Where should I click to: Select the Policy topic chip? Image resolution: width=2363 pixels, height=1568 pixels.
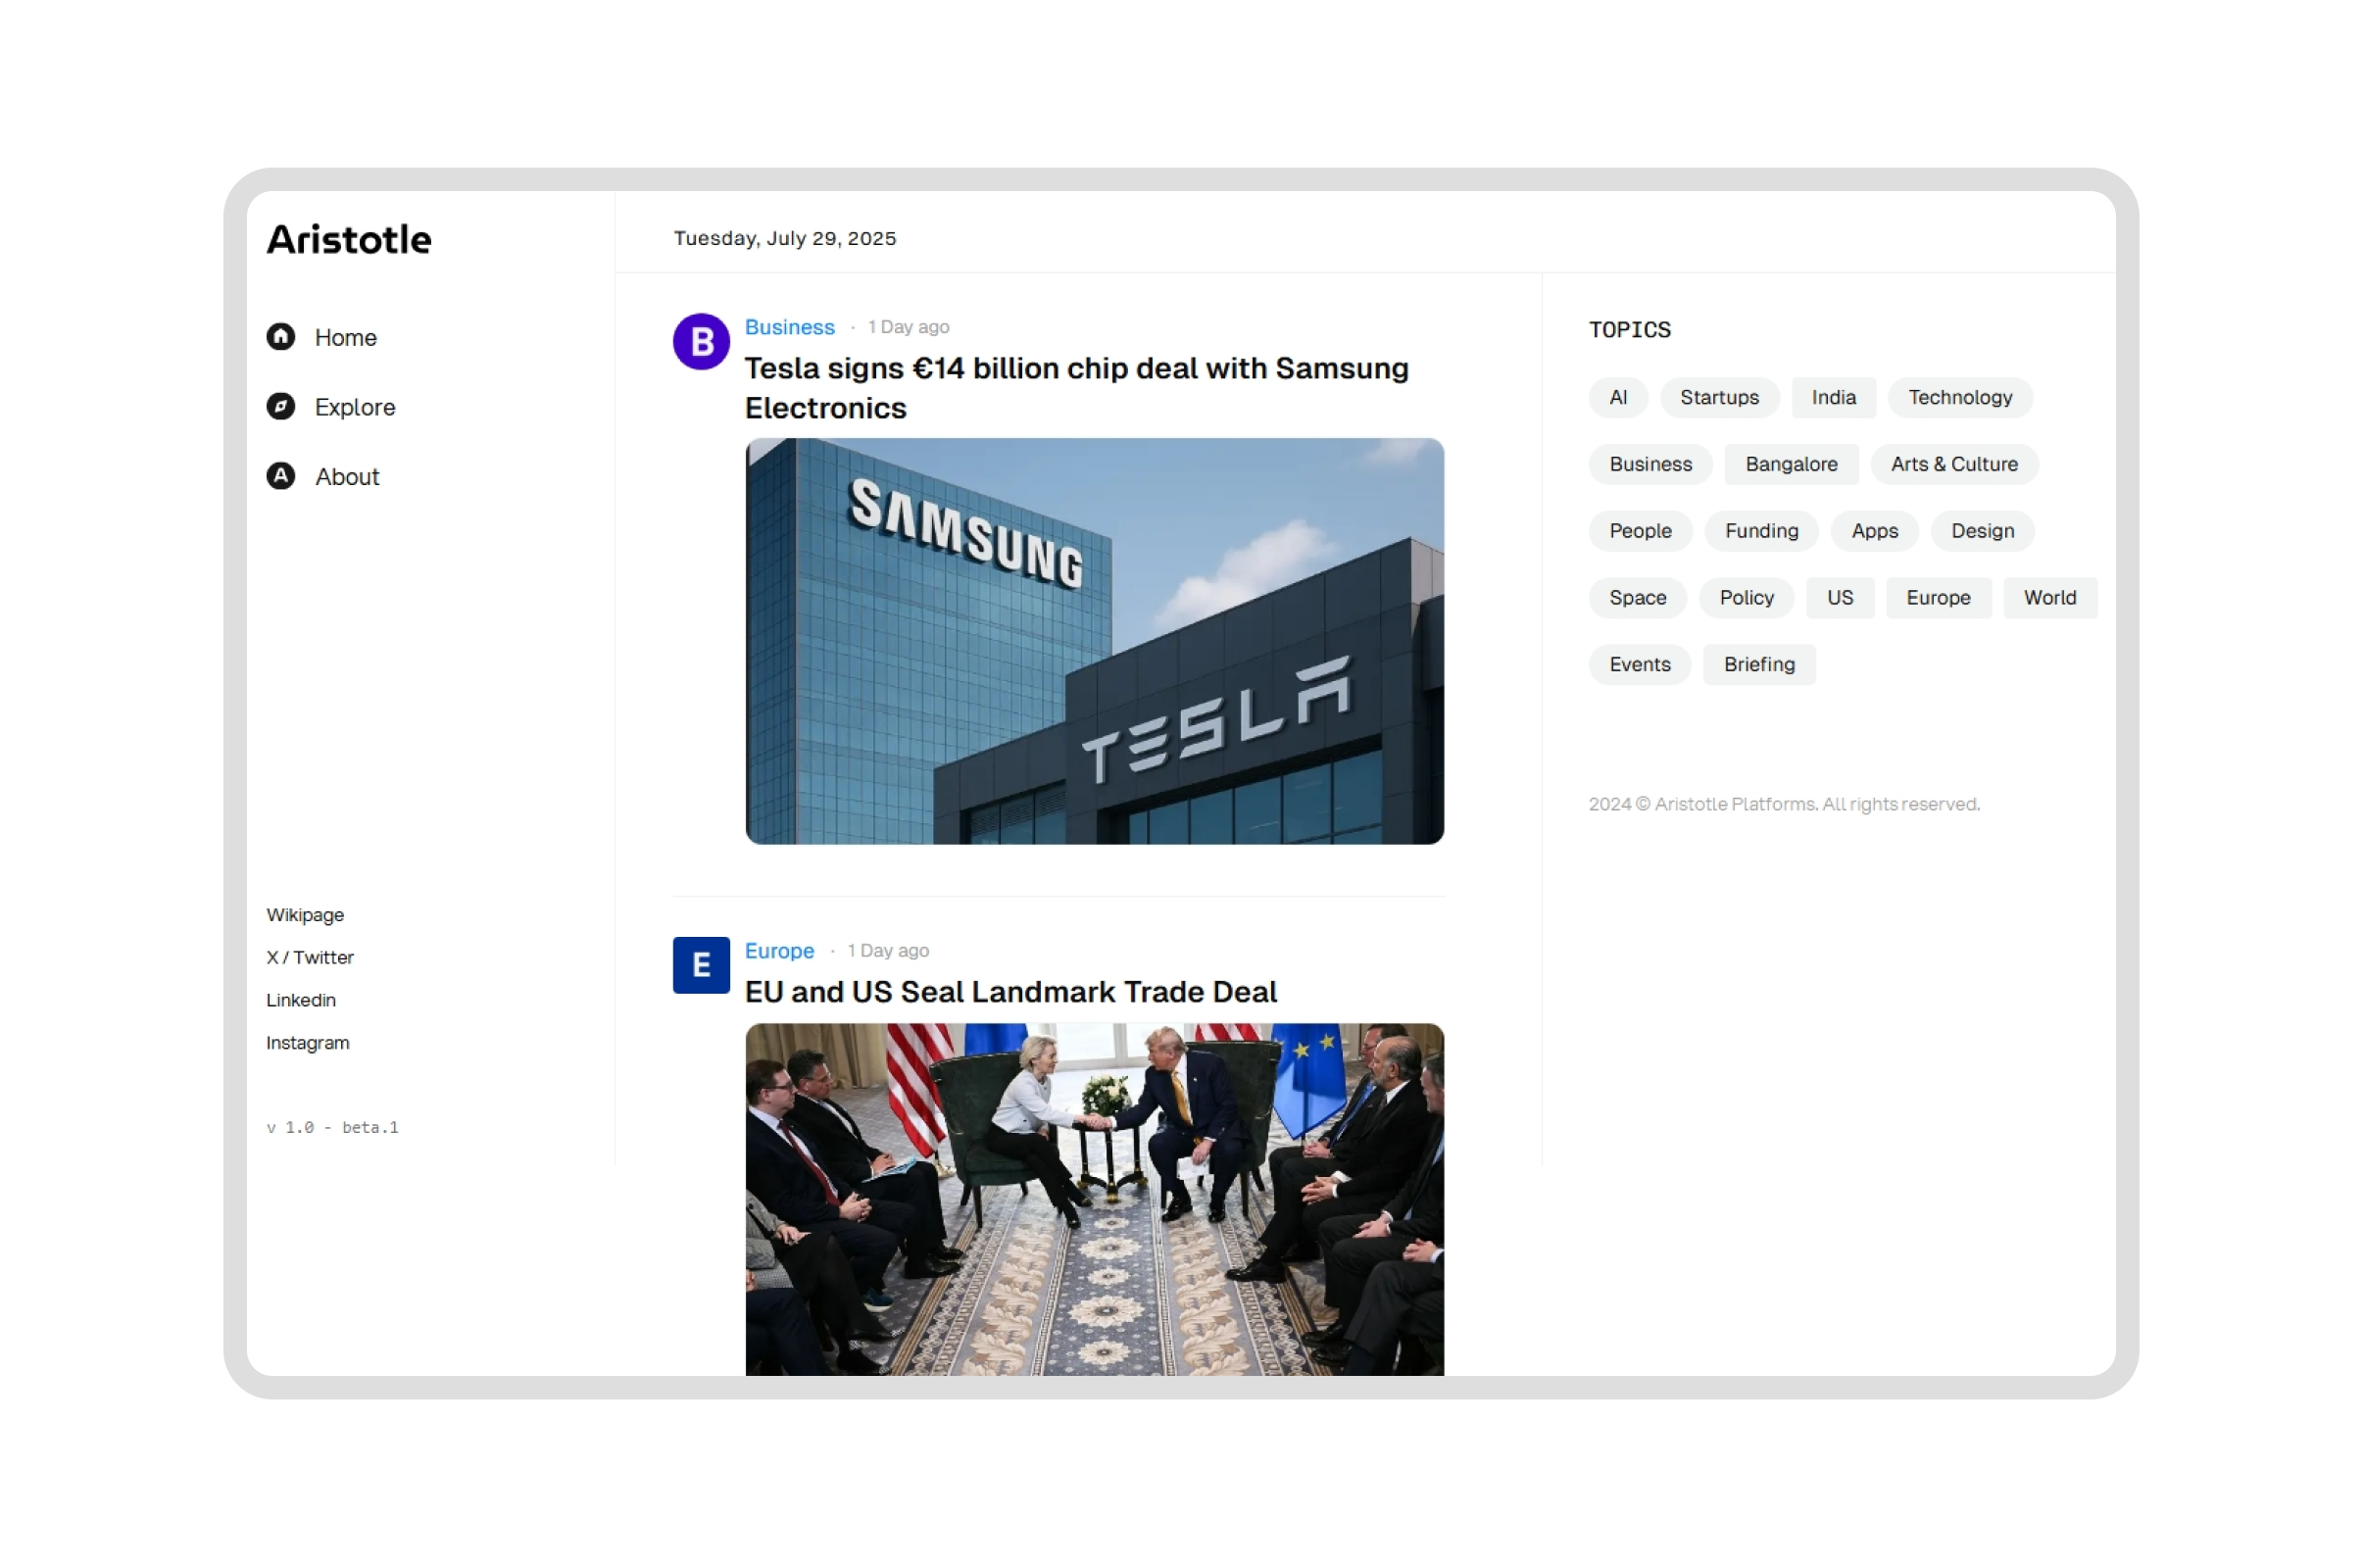[1747, 598]
